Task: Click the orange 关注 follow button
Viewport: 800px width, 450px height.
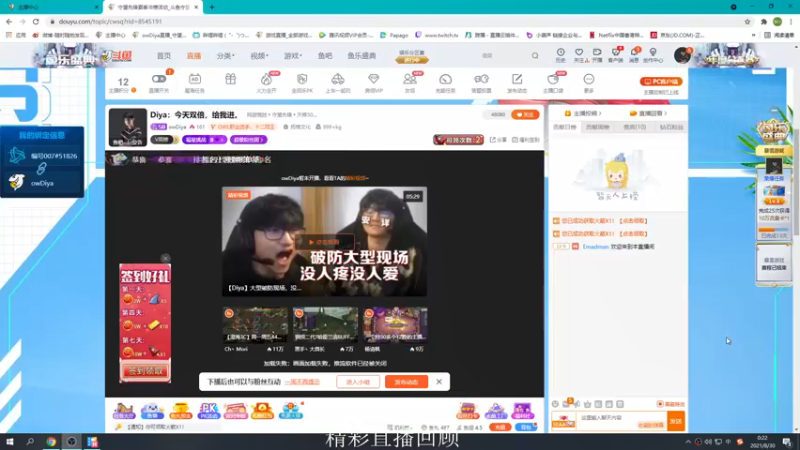Action: pos(525,115)
